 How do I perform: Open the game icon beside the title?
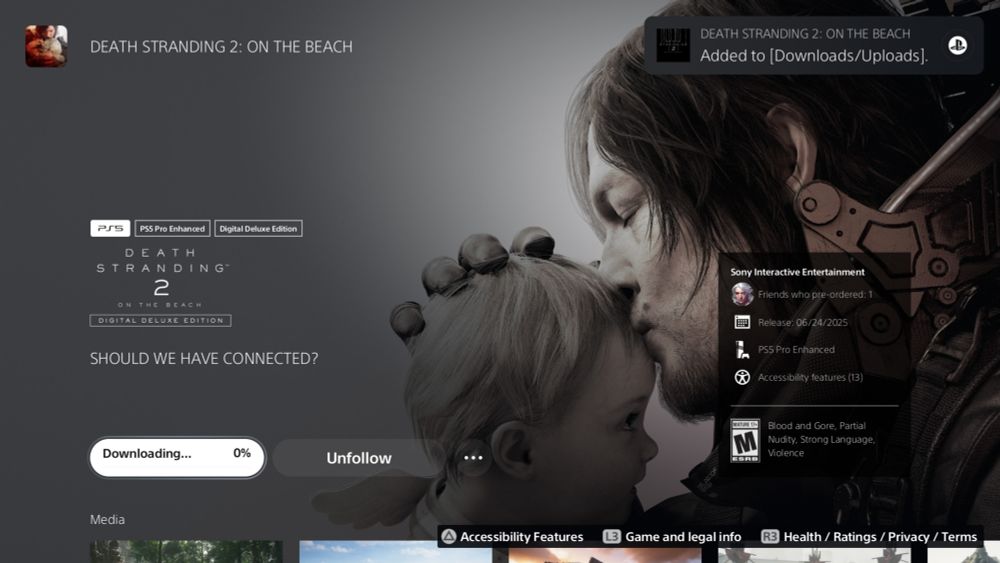click(x=46, y=46)
